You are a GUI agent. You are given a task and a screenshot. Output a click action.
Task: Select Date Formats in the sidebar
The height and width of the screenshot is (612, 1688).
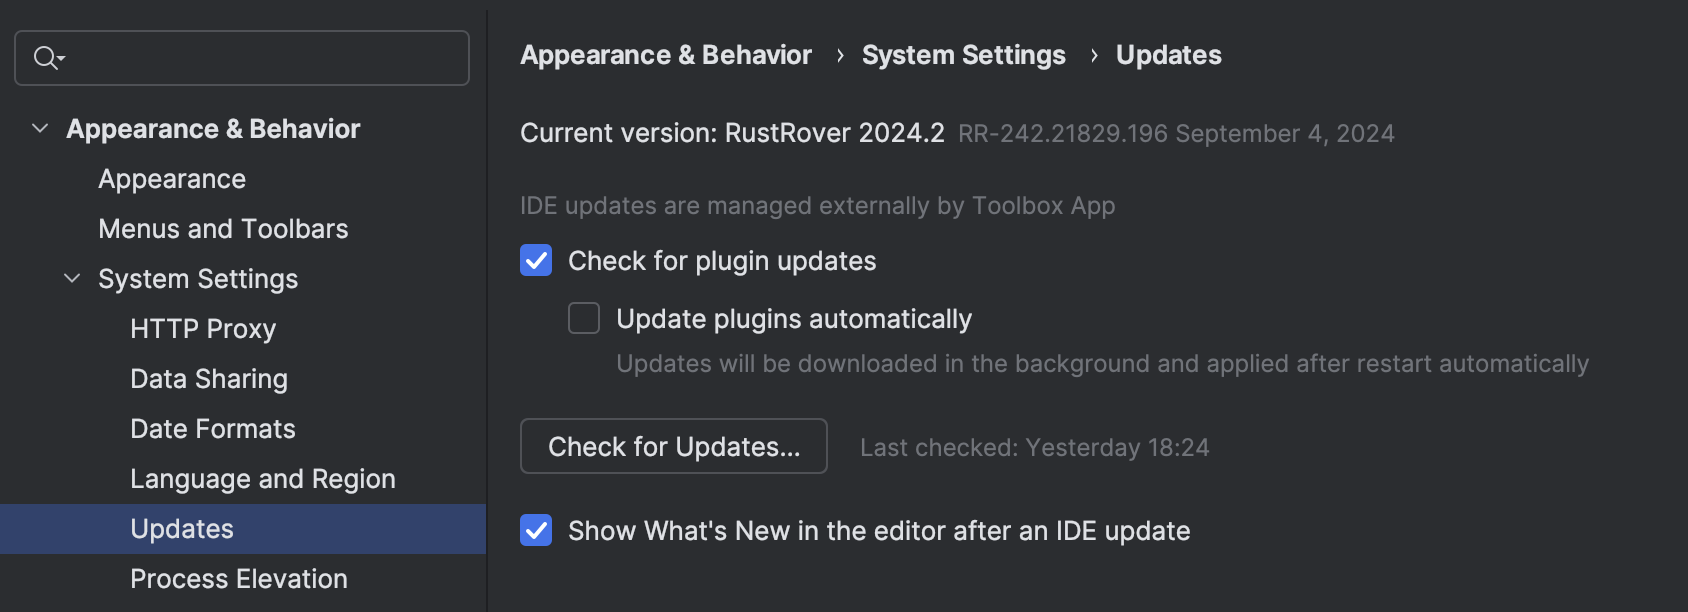pos(212,428)
